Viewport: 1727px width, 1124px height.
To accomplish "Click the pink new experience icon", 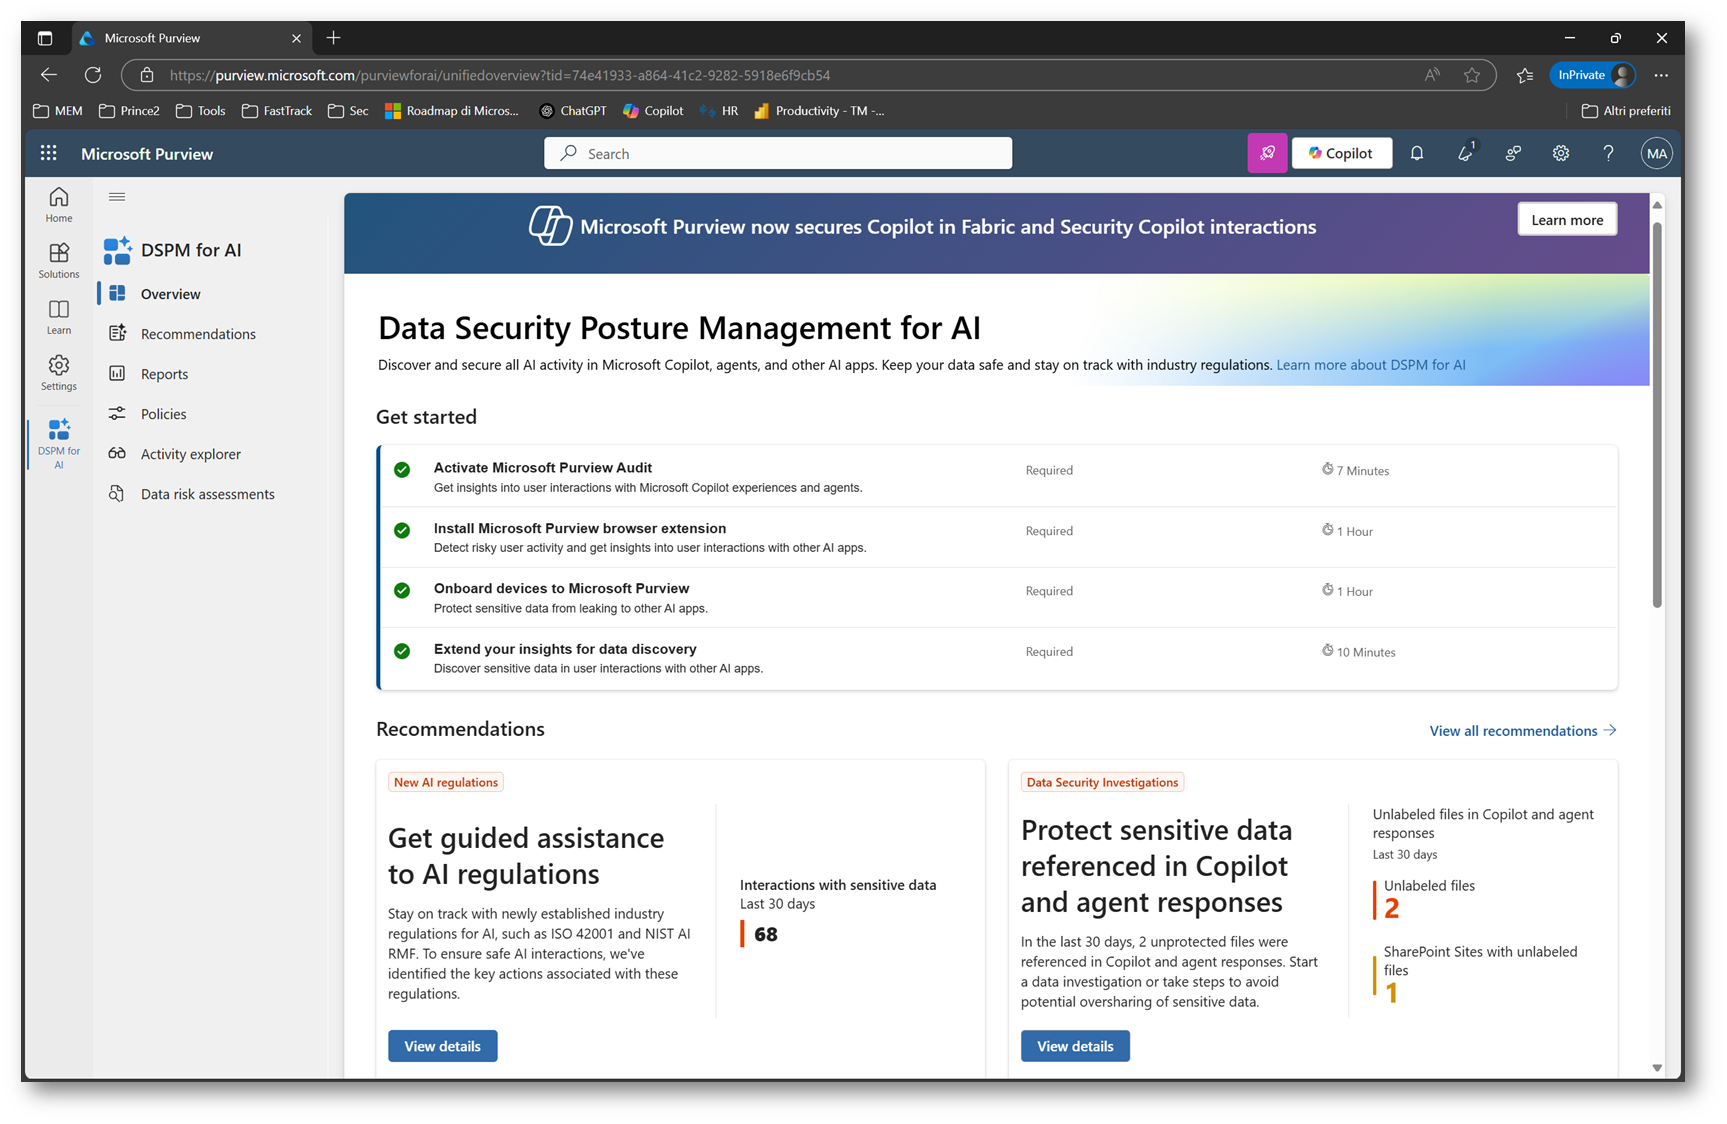I will (1267, 153).
